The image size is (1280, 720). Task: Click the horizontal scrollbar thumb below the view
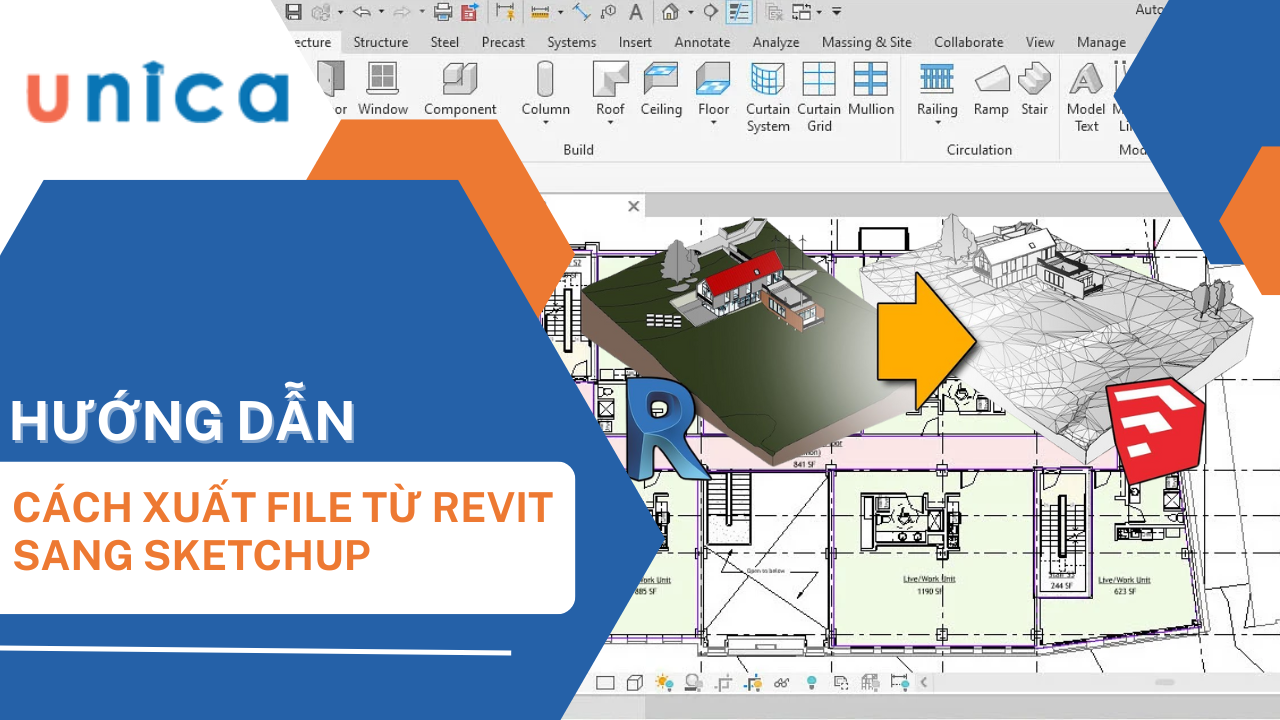1164,683
